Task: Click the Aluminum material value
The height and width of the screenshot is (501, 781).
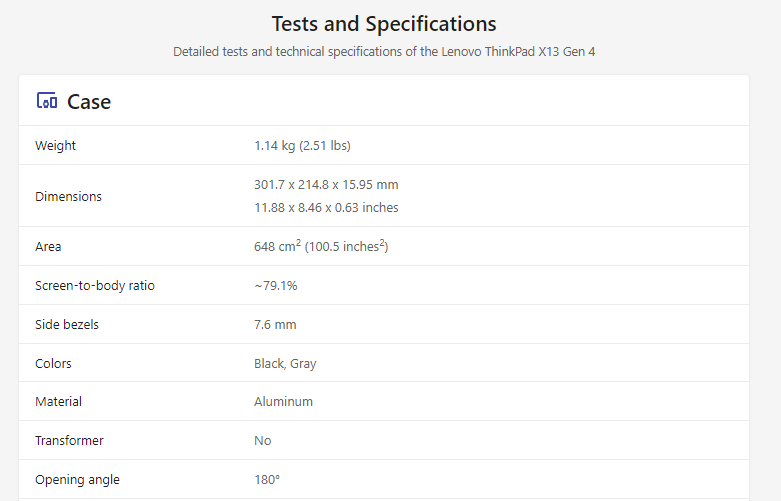Action: (283, 402)
